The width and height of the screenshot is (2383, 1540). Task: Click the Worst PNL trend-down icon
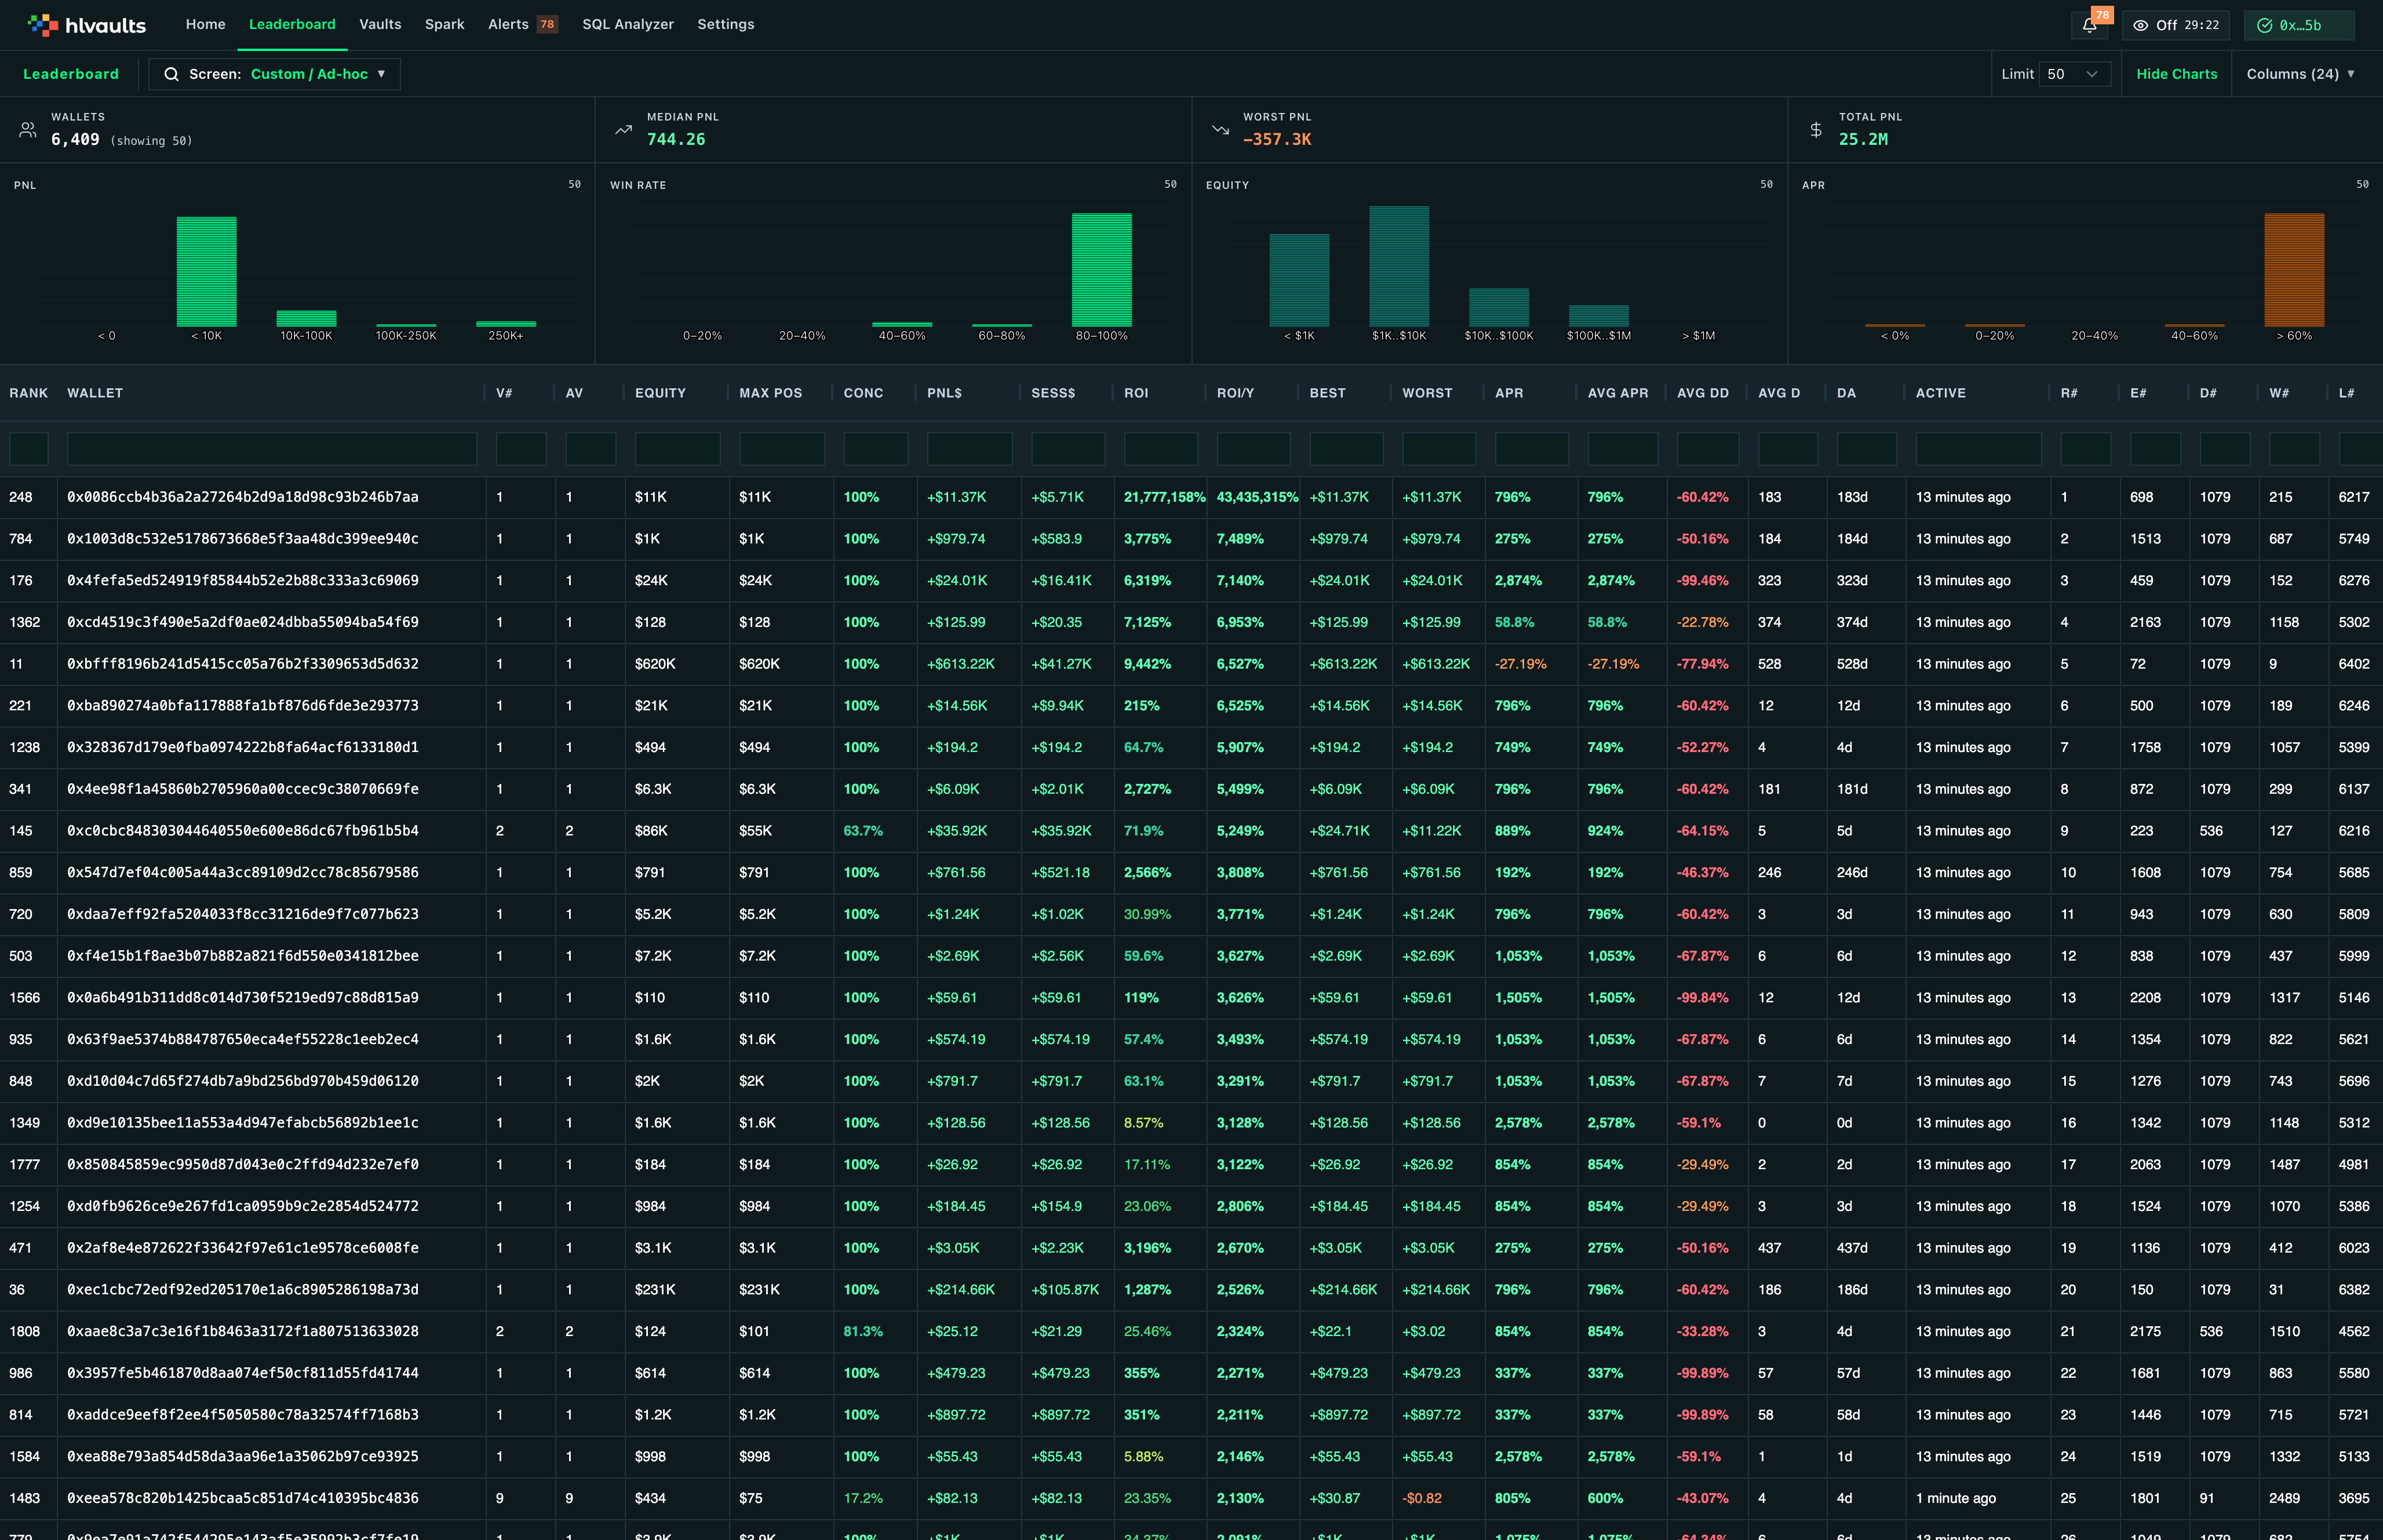tap(1220, 130)
